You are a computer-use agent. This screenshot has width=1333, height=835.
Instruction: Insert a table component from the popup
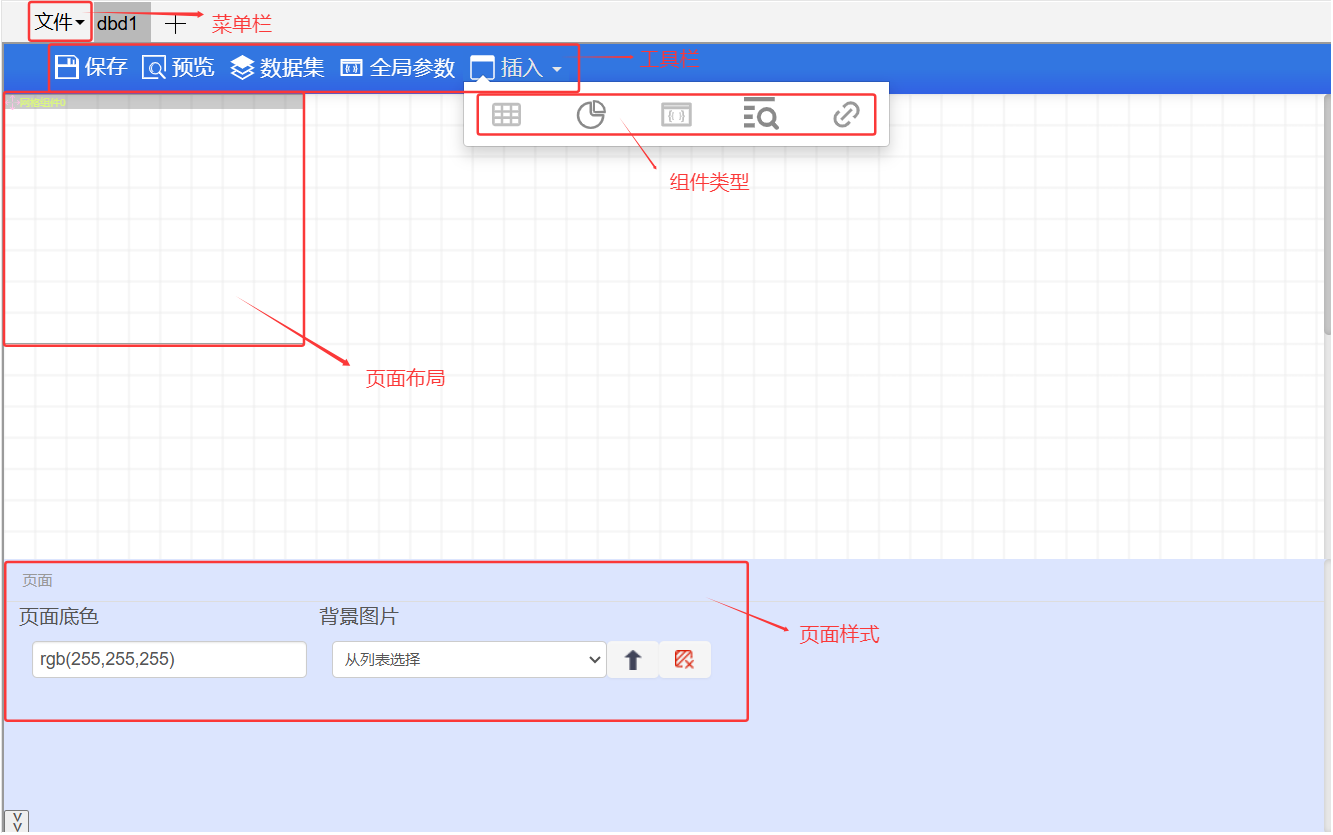(x=506, y=115)
